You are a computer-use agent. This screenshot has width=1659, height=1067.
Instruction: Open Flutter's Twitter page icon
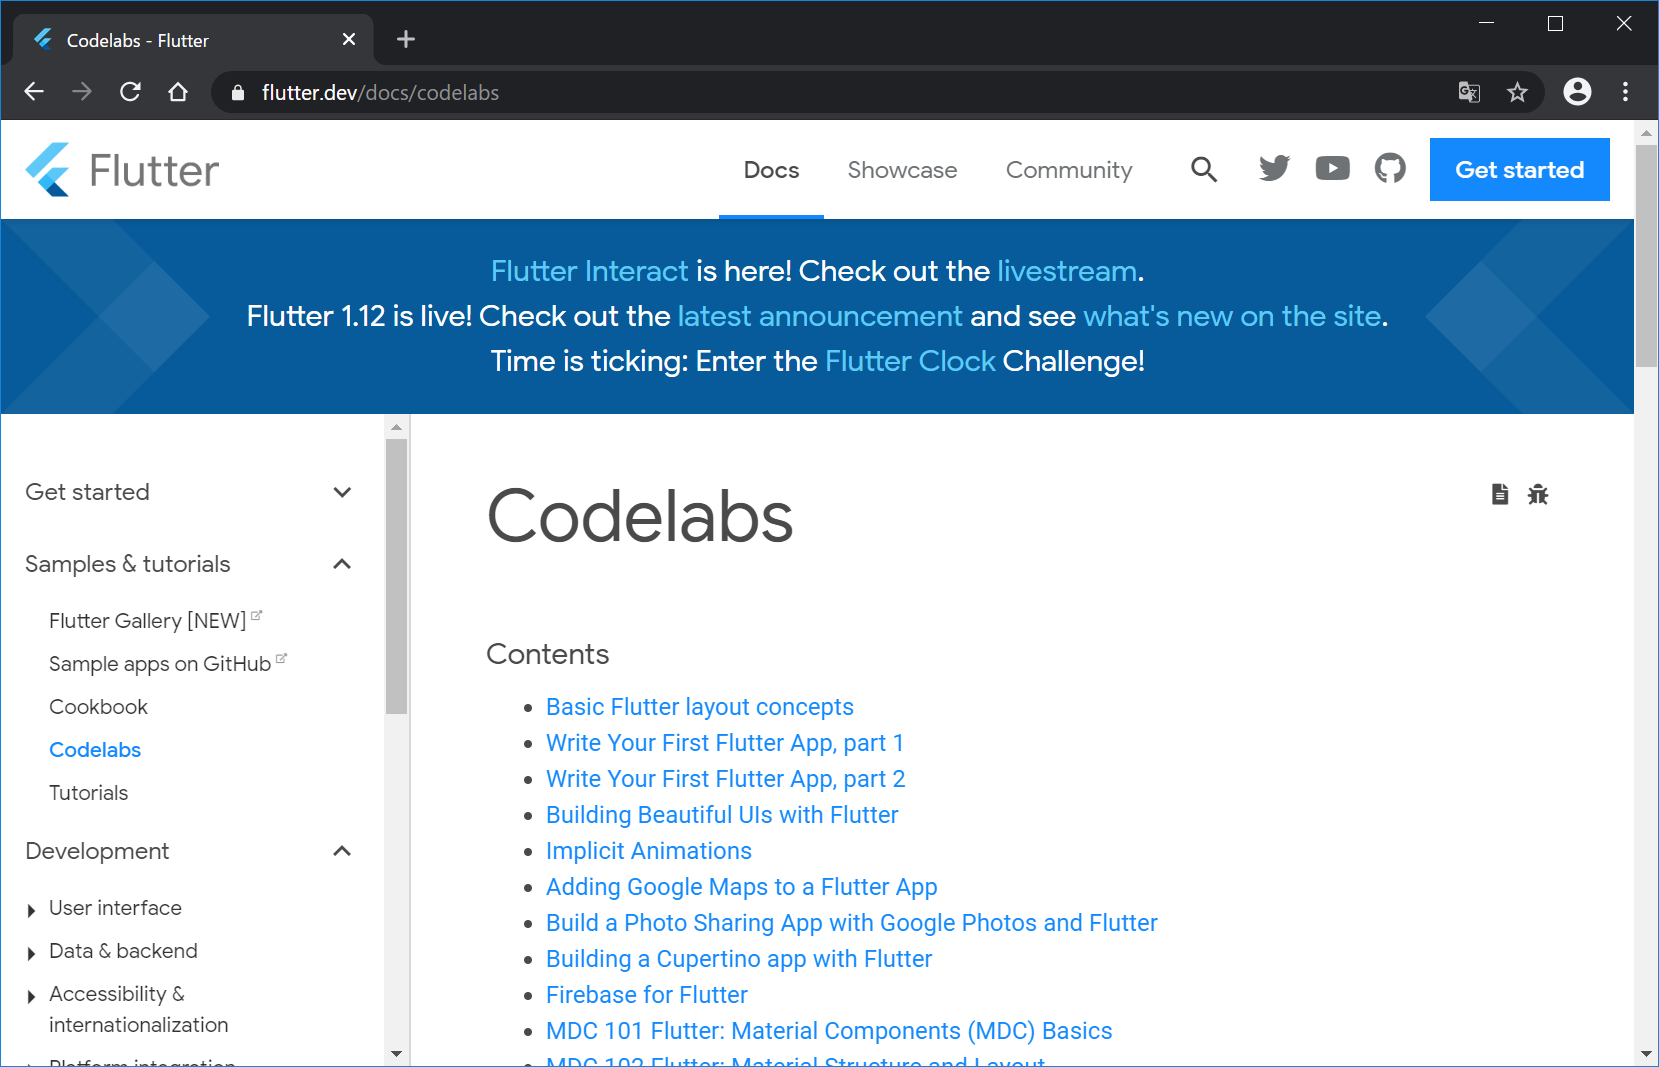[x=1274, y=169]
